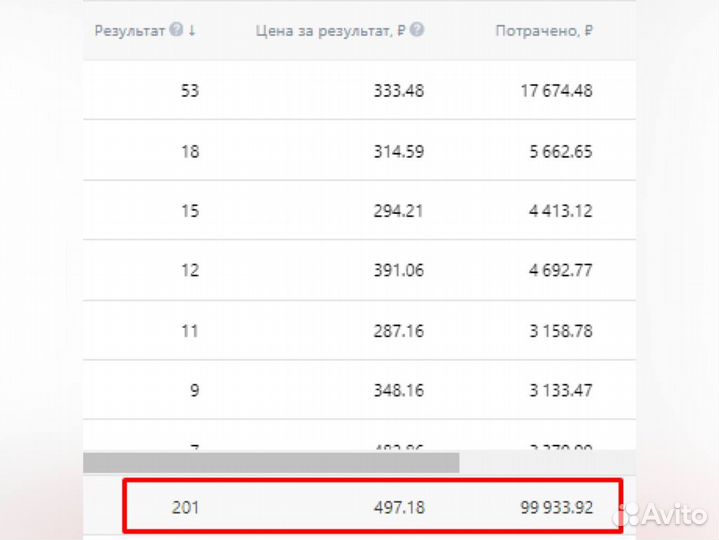
Task: Select total price per result 497.18
Action: pos(399,507)
